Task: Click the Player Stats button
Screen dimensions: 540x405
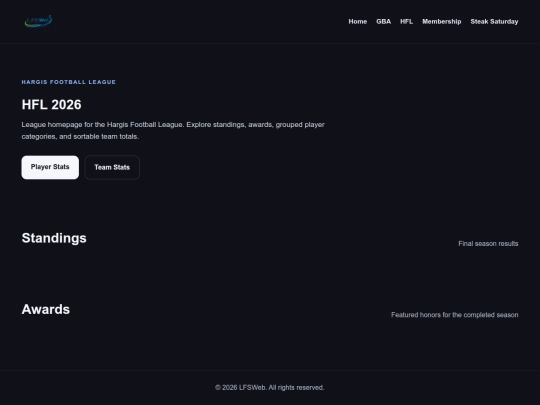Action: [50, 167]
